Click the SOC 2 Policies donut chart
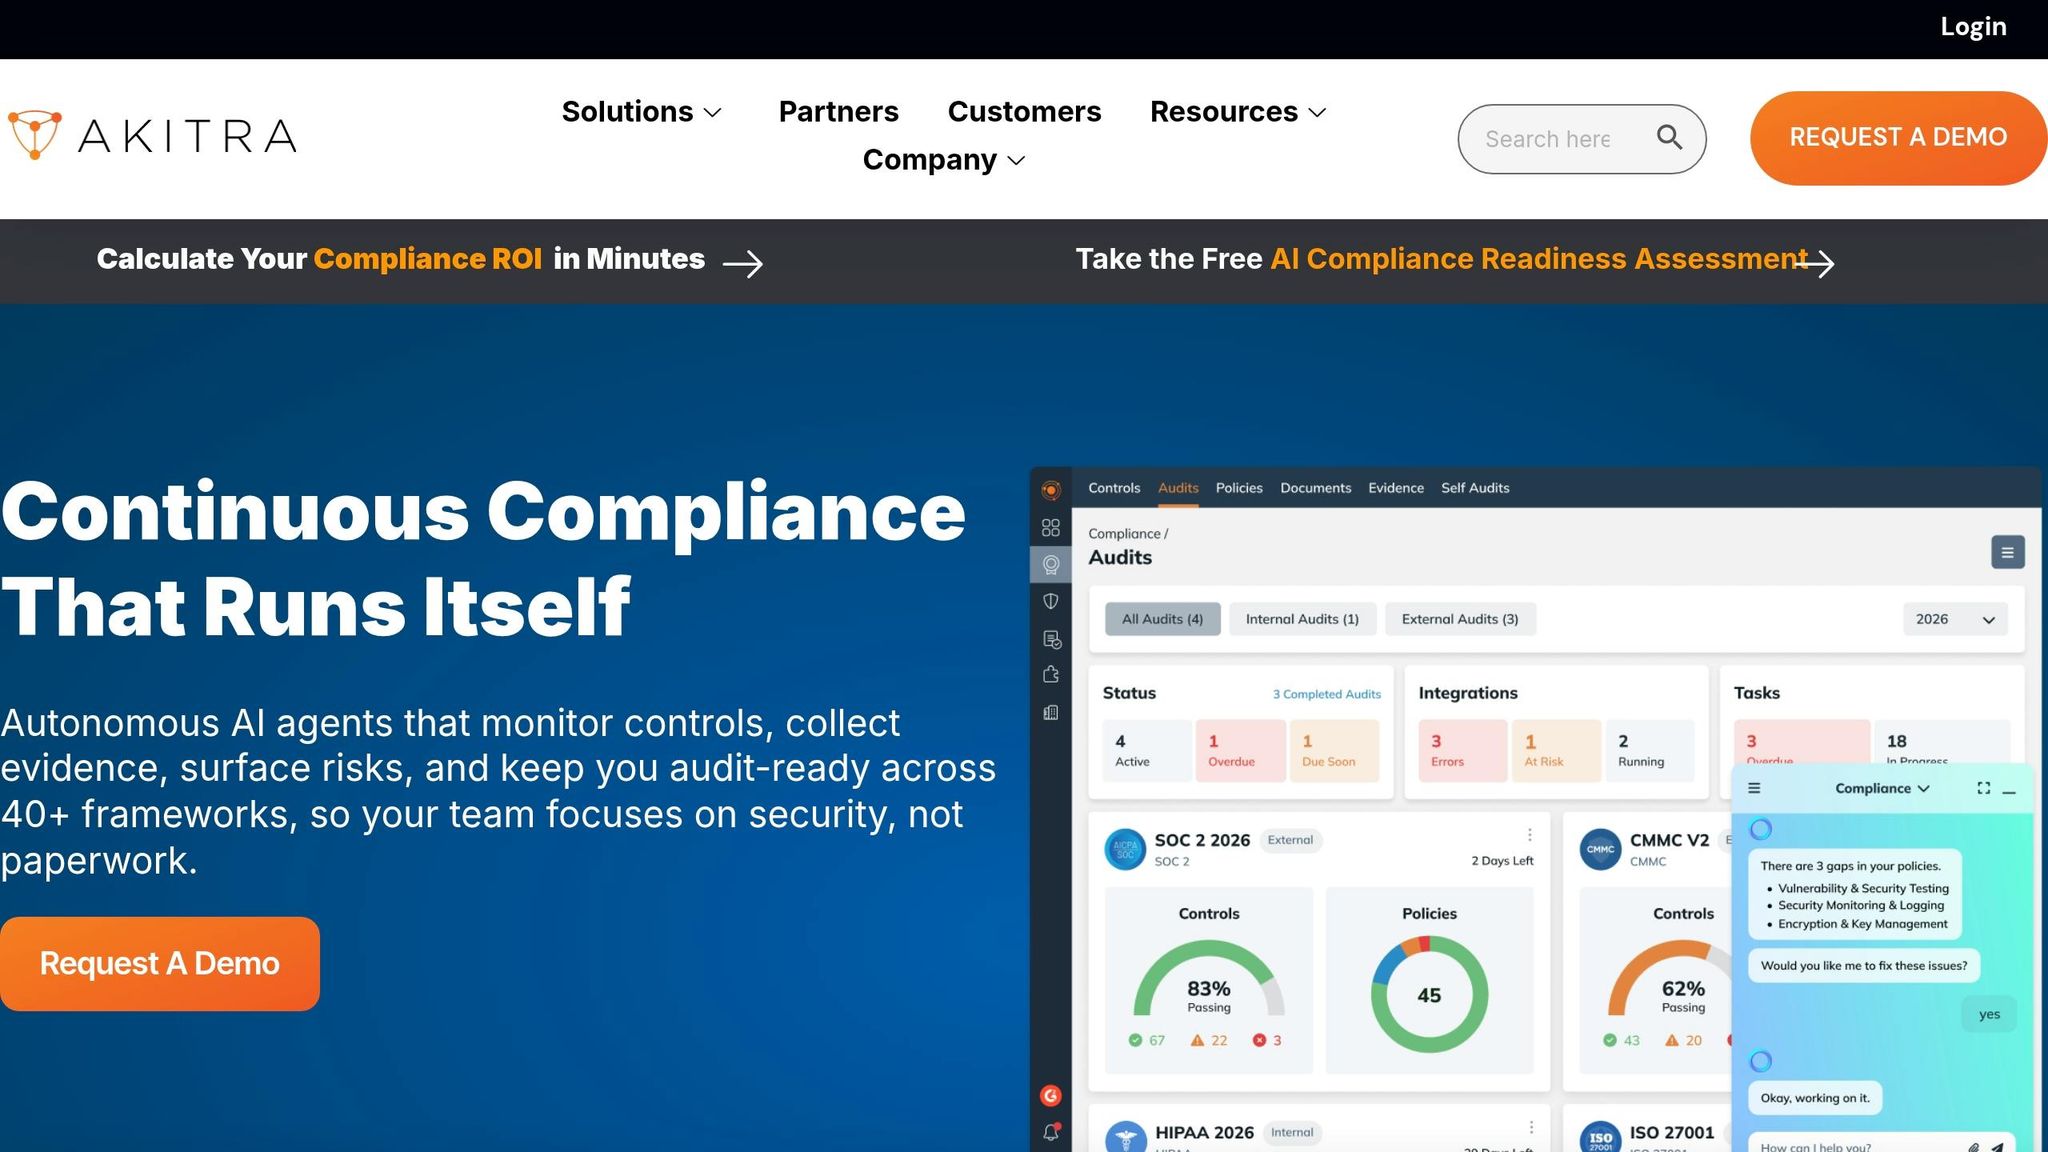The image size is (2048, 1152). pyautogui.click(x=1429, y=995)
